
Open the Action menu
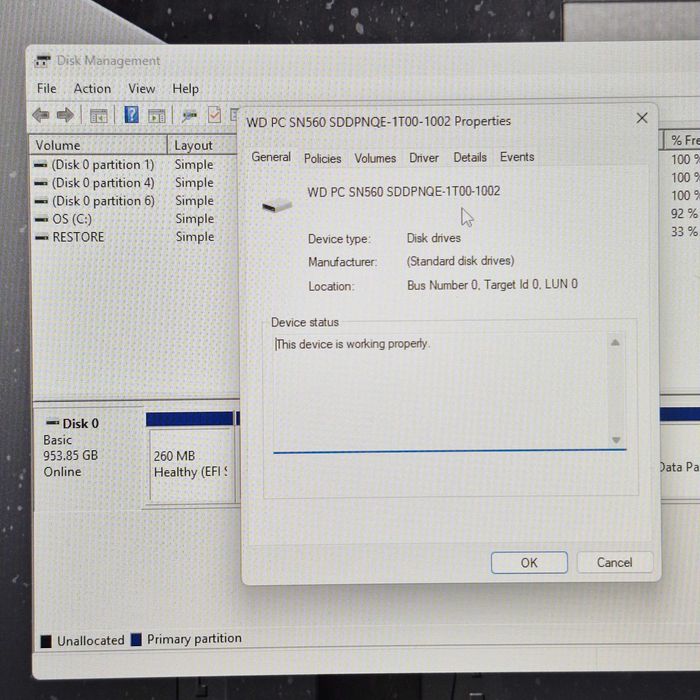[x=92, y=88]
